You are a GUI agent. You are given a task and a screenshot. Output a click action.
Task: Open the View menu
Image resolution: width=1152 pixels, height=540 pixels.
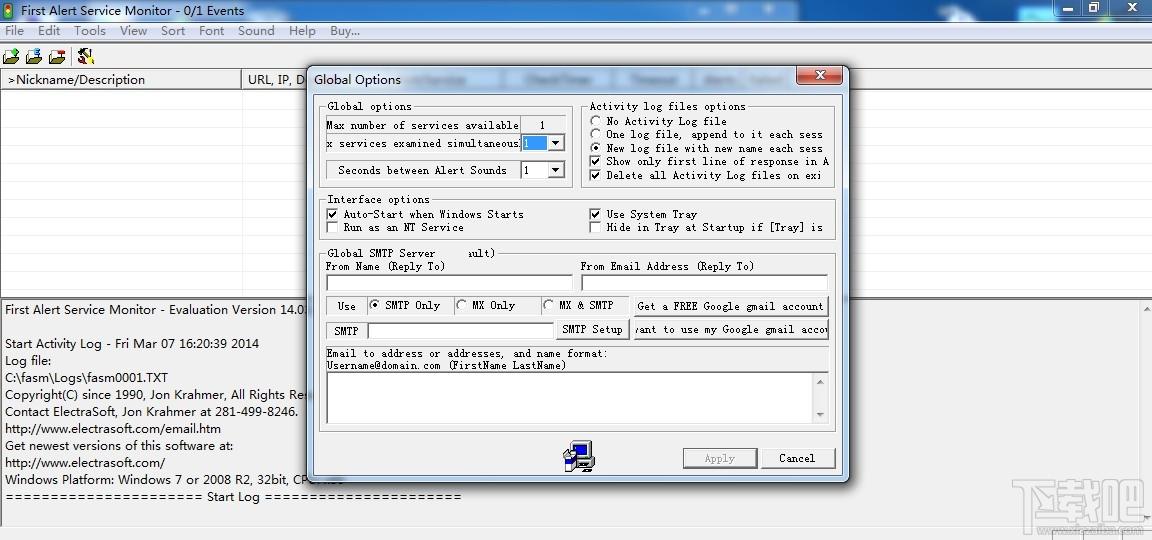click(x=134, y=31)
